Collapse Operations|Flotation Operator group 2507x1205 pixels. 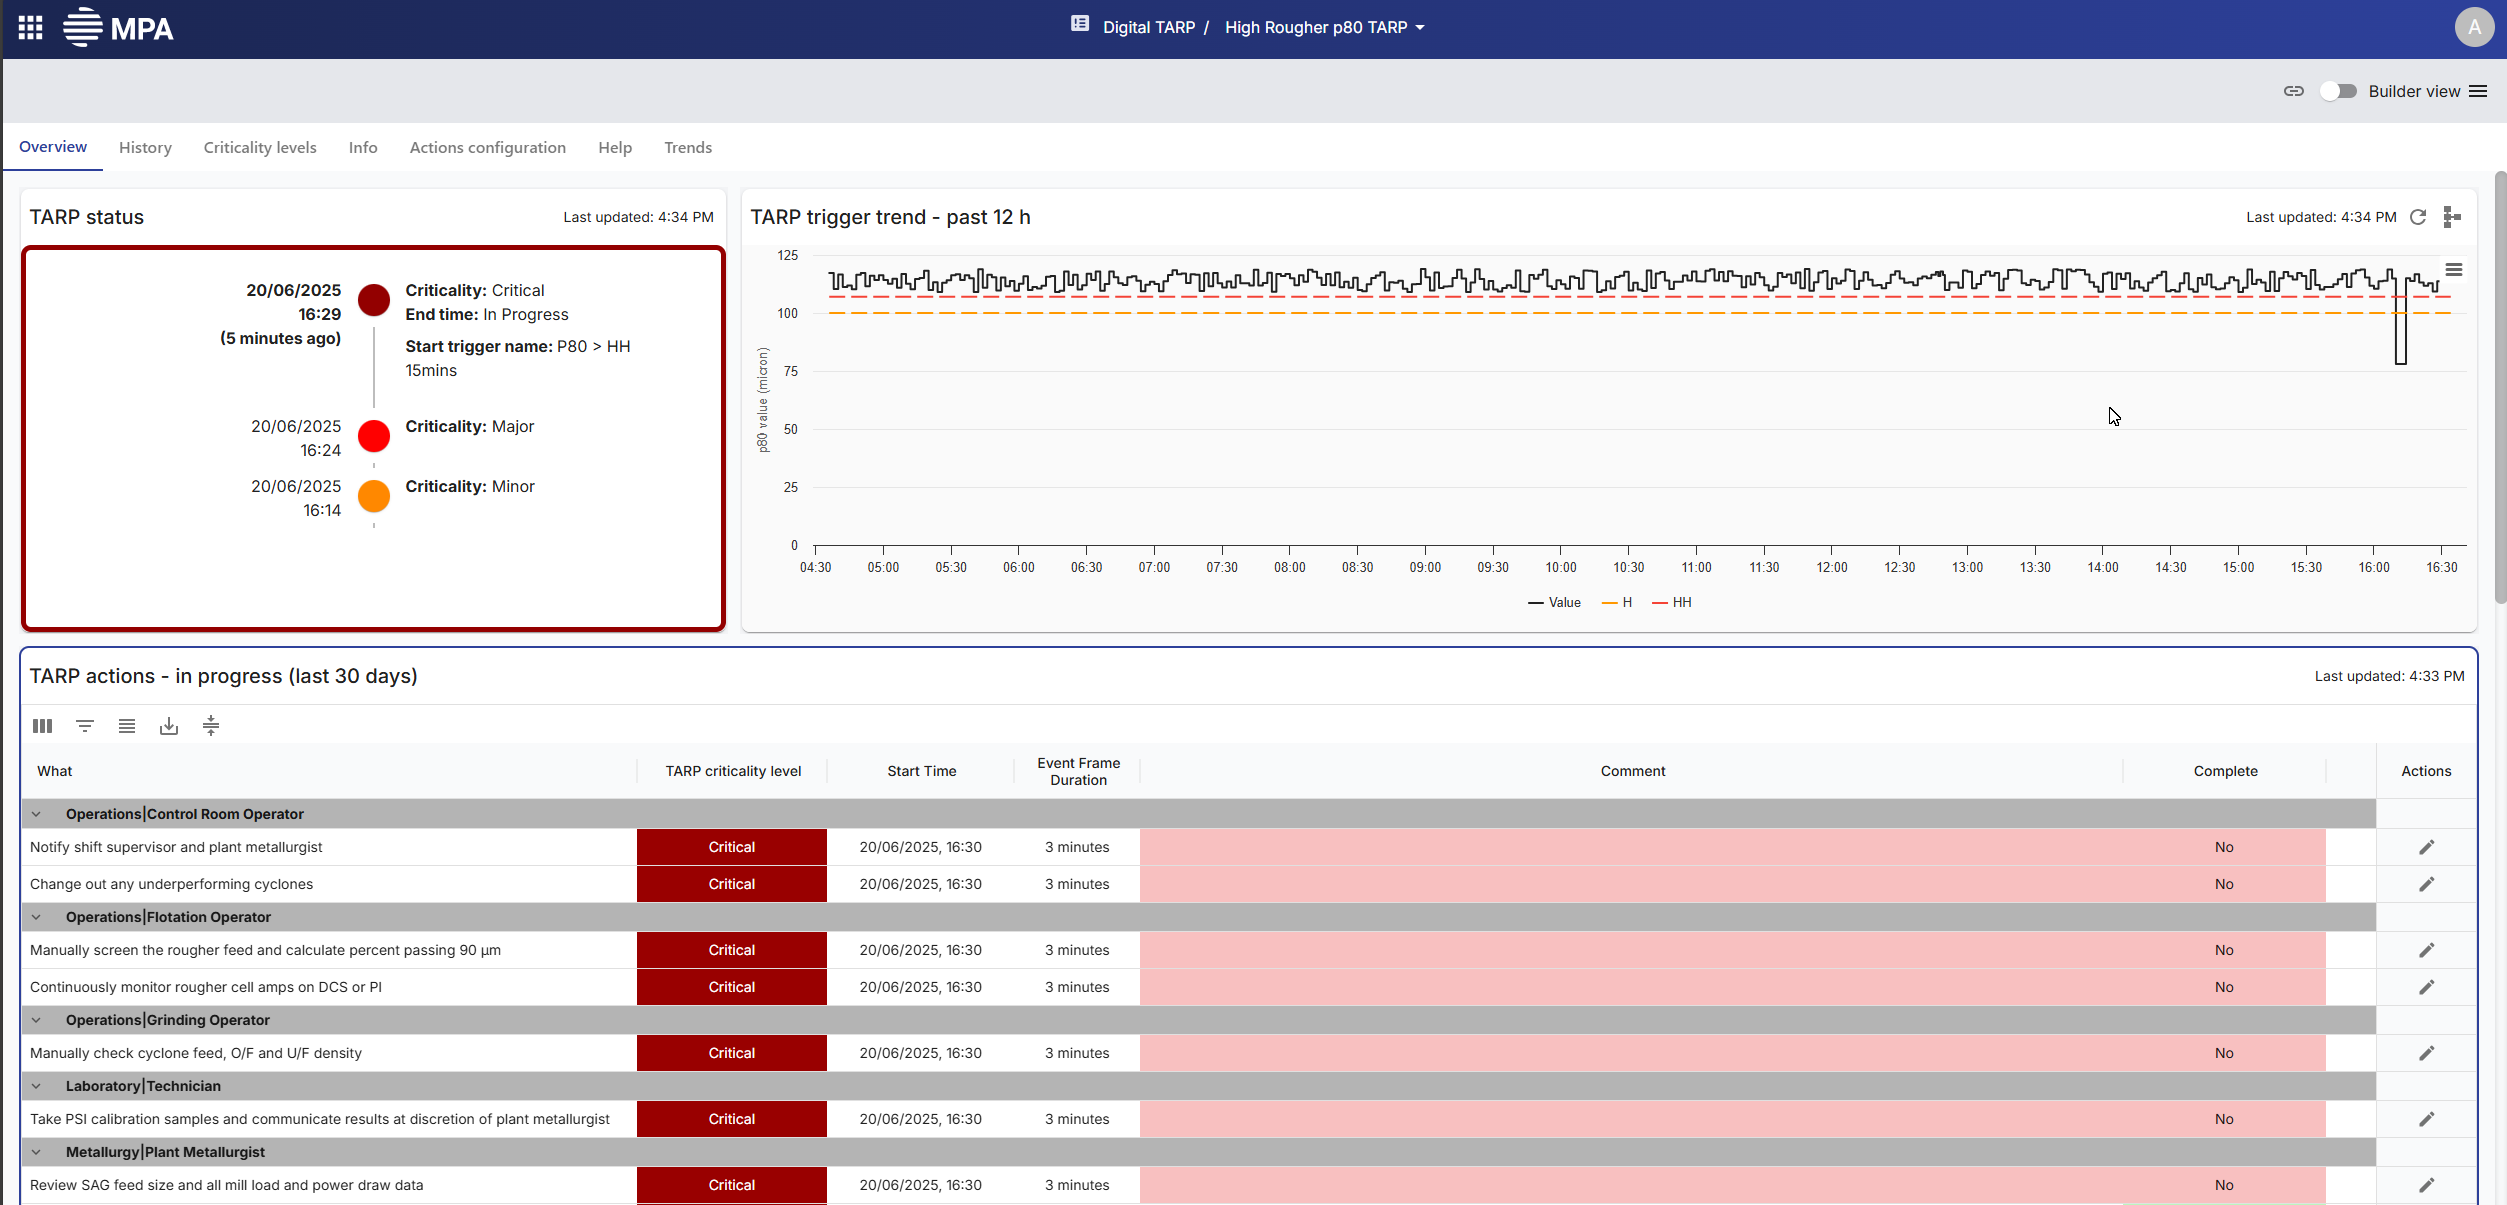pos(36,917)
